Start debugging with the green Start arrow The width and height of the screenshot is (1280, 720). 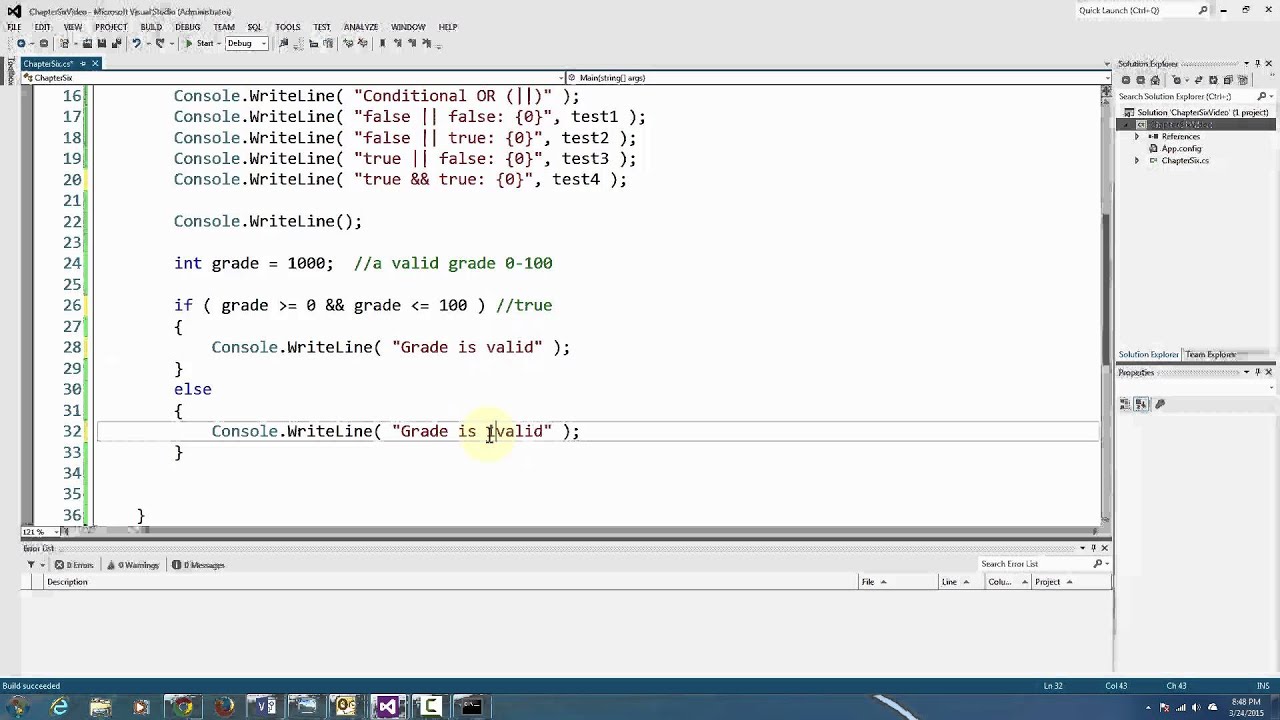tap(188, 43)
